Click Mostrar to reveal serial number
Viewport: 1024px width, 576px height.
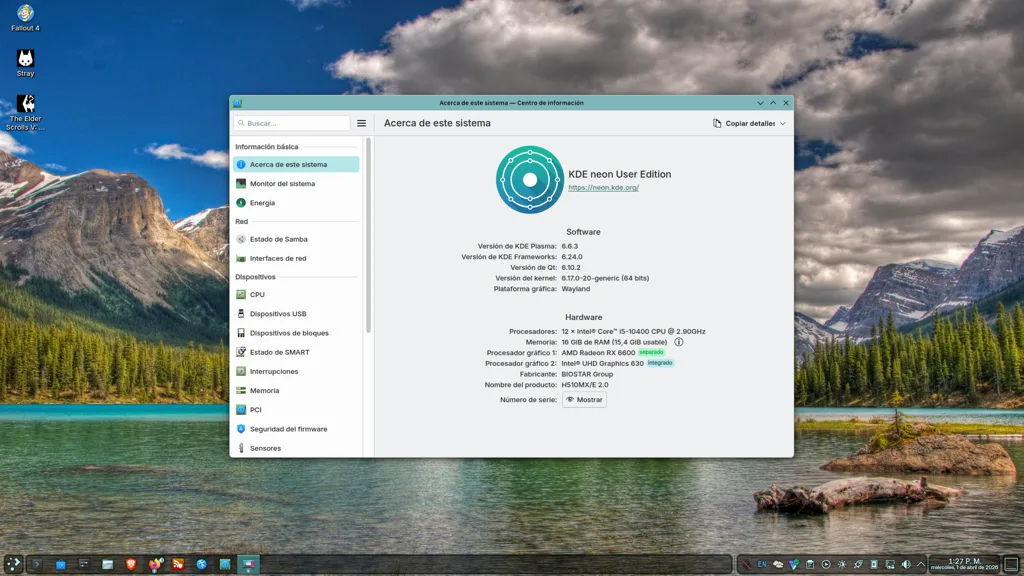pyautogui.click(x=584, y=400)
